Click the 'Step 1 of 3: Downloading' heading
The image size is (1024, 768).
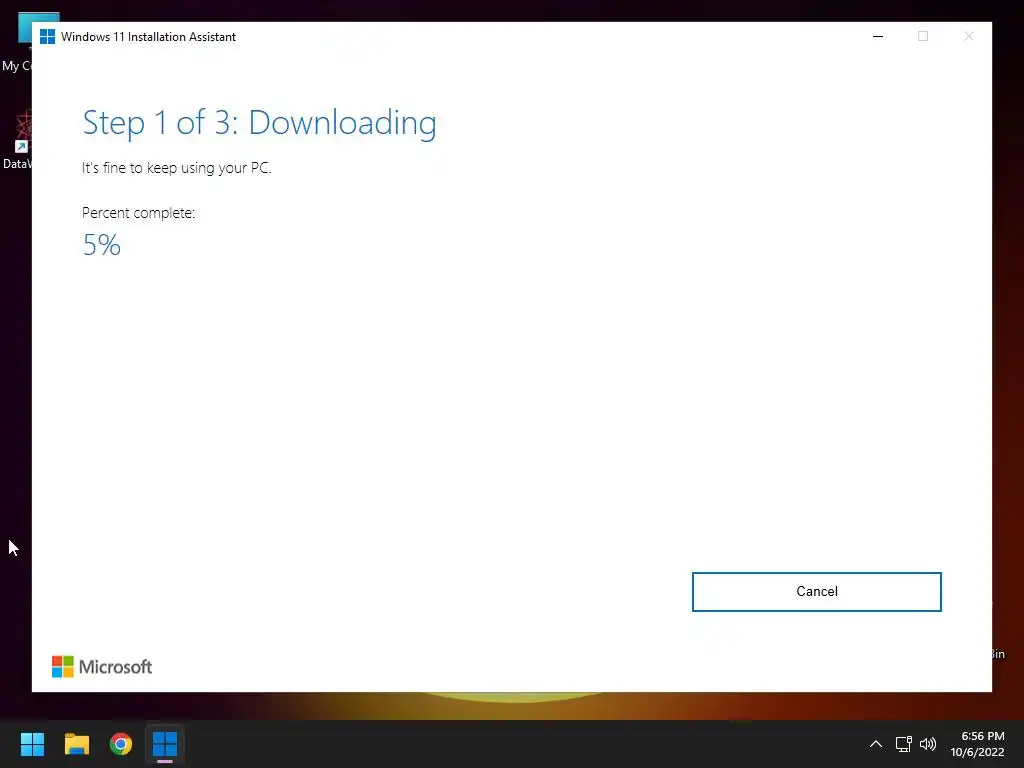(x=259, y=123)
